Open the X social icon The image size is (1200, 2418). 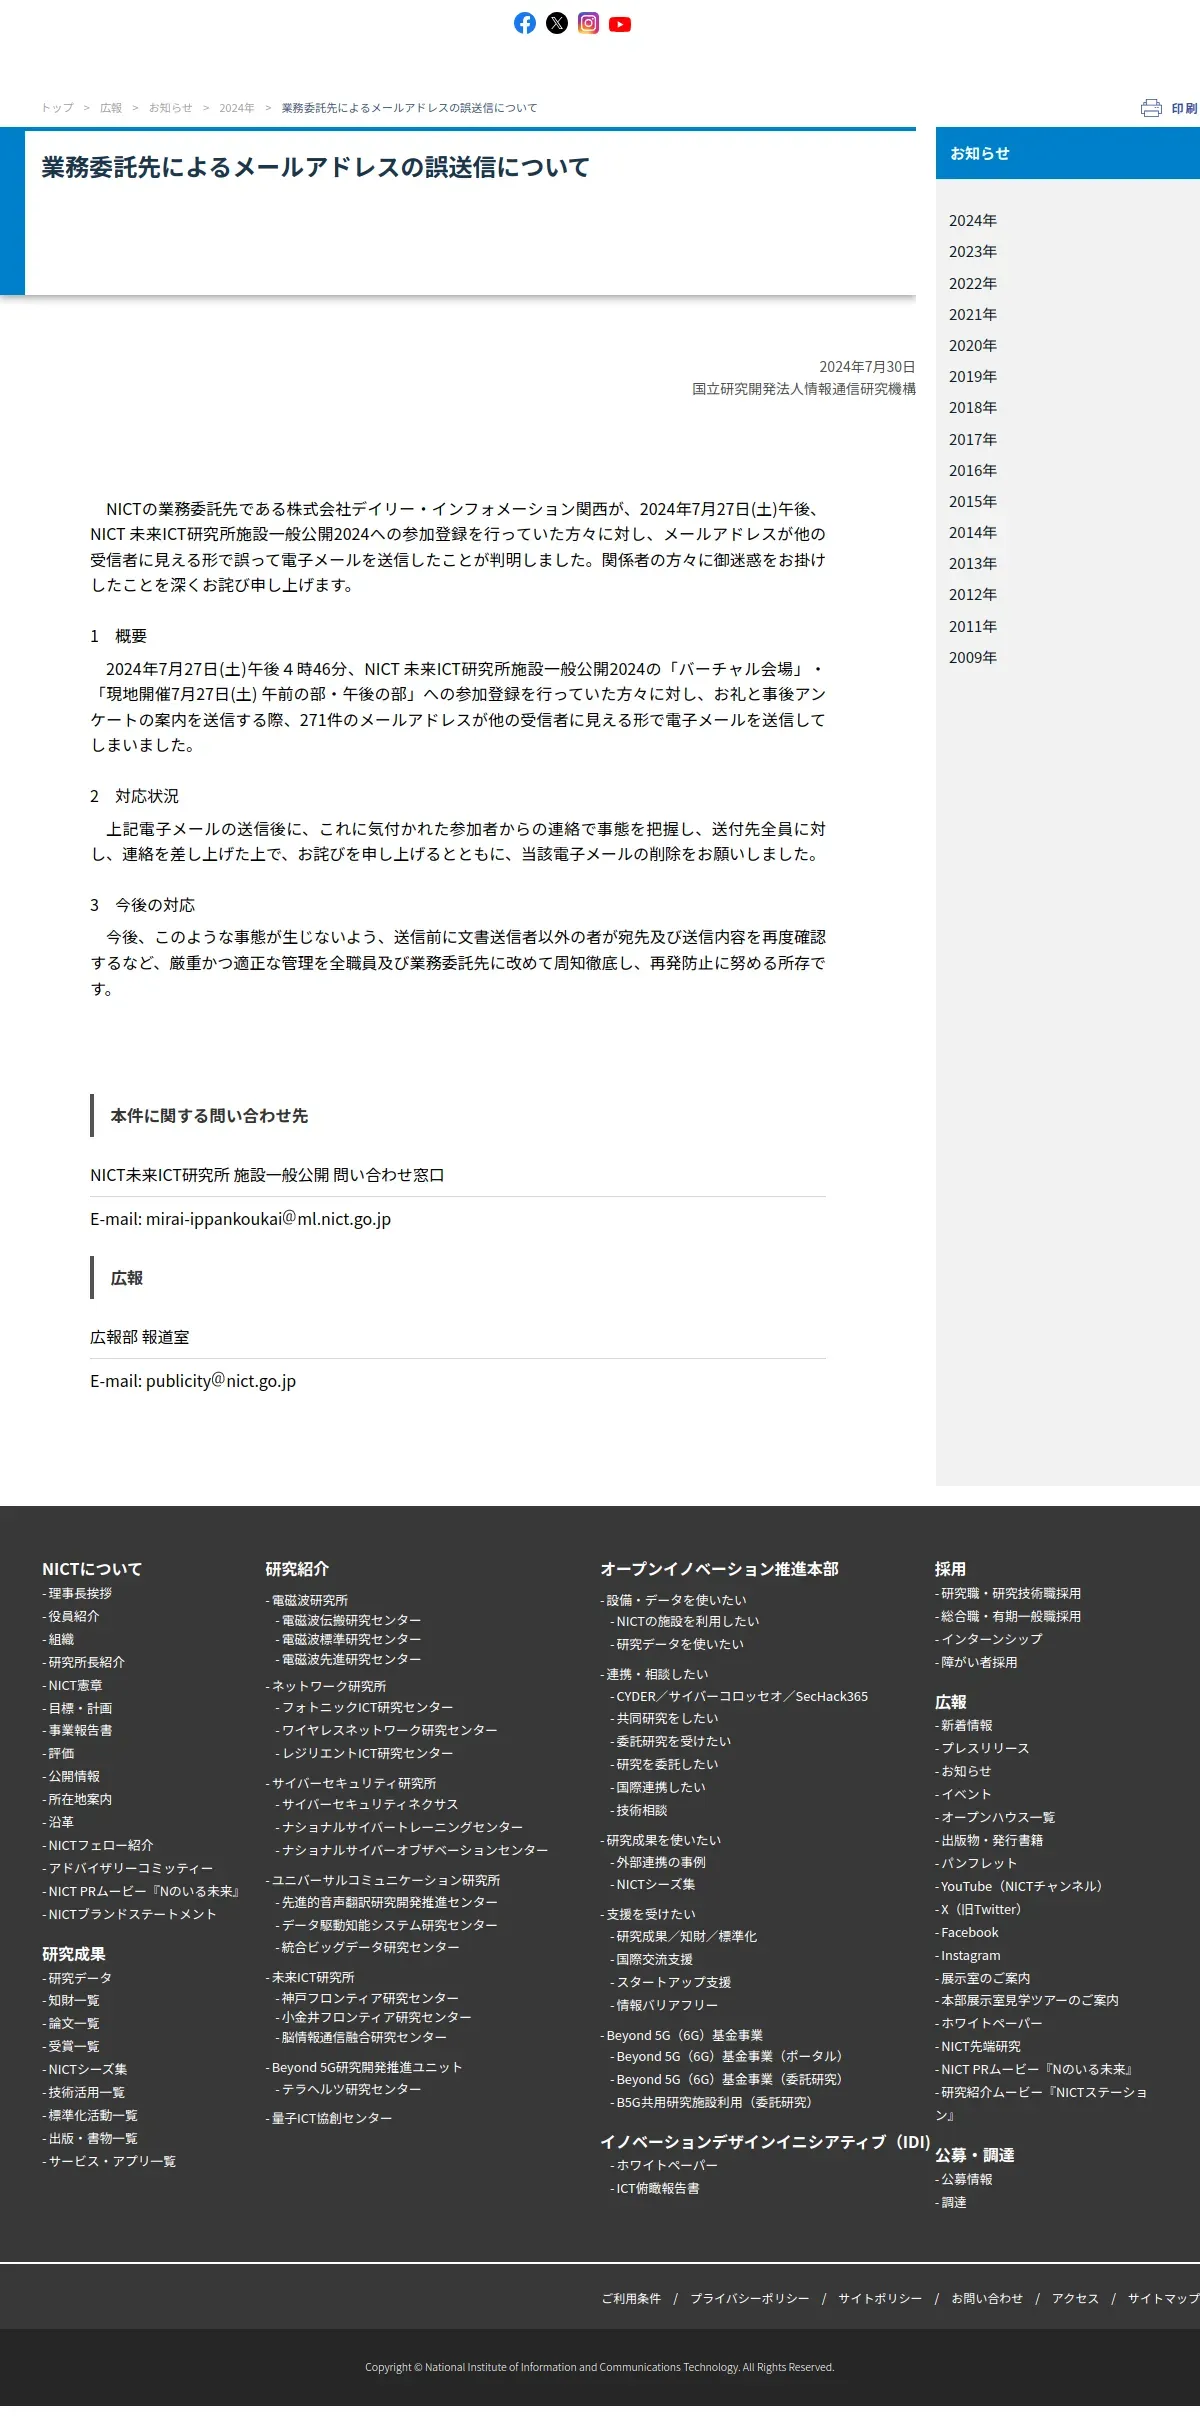557,23
